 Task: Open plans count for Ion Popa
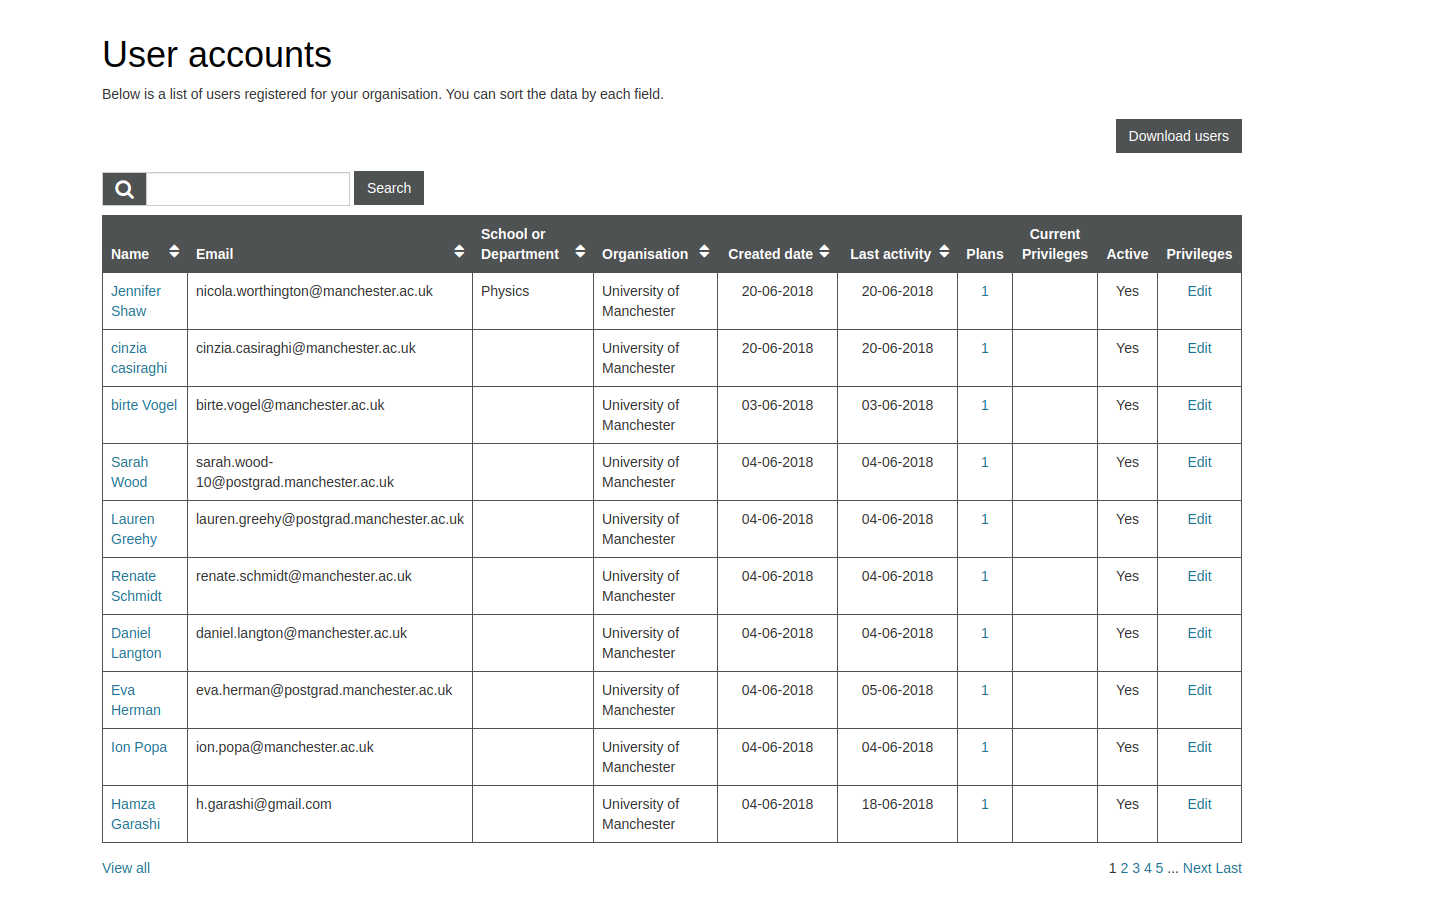coord(985,747)
